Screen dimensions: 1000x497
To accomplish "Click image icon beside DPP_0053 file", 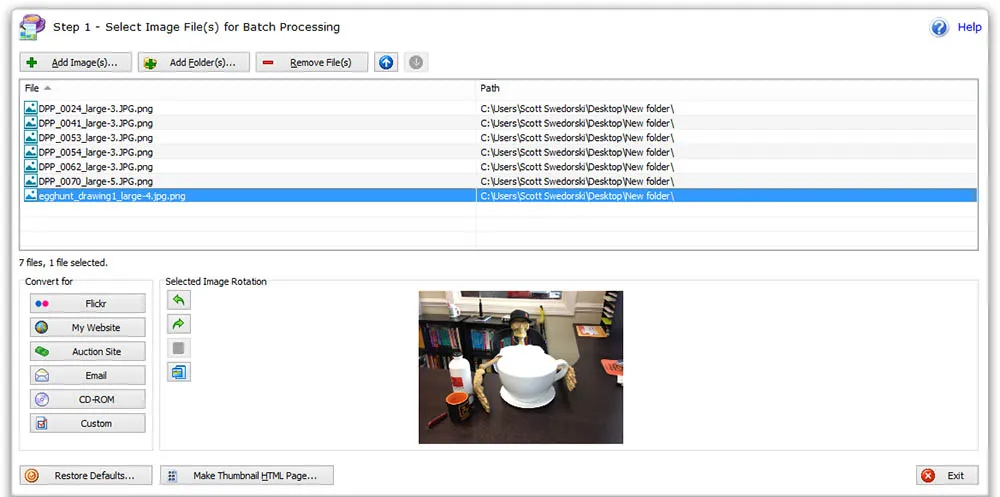I will click(x=31, y=137).
